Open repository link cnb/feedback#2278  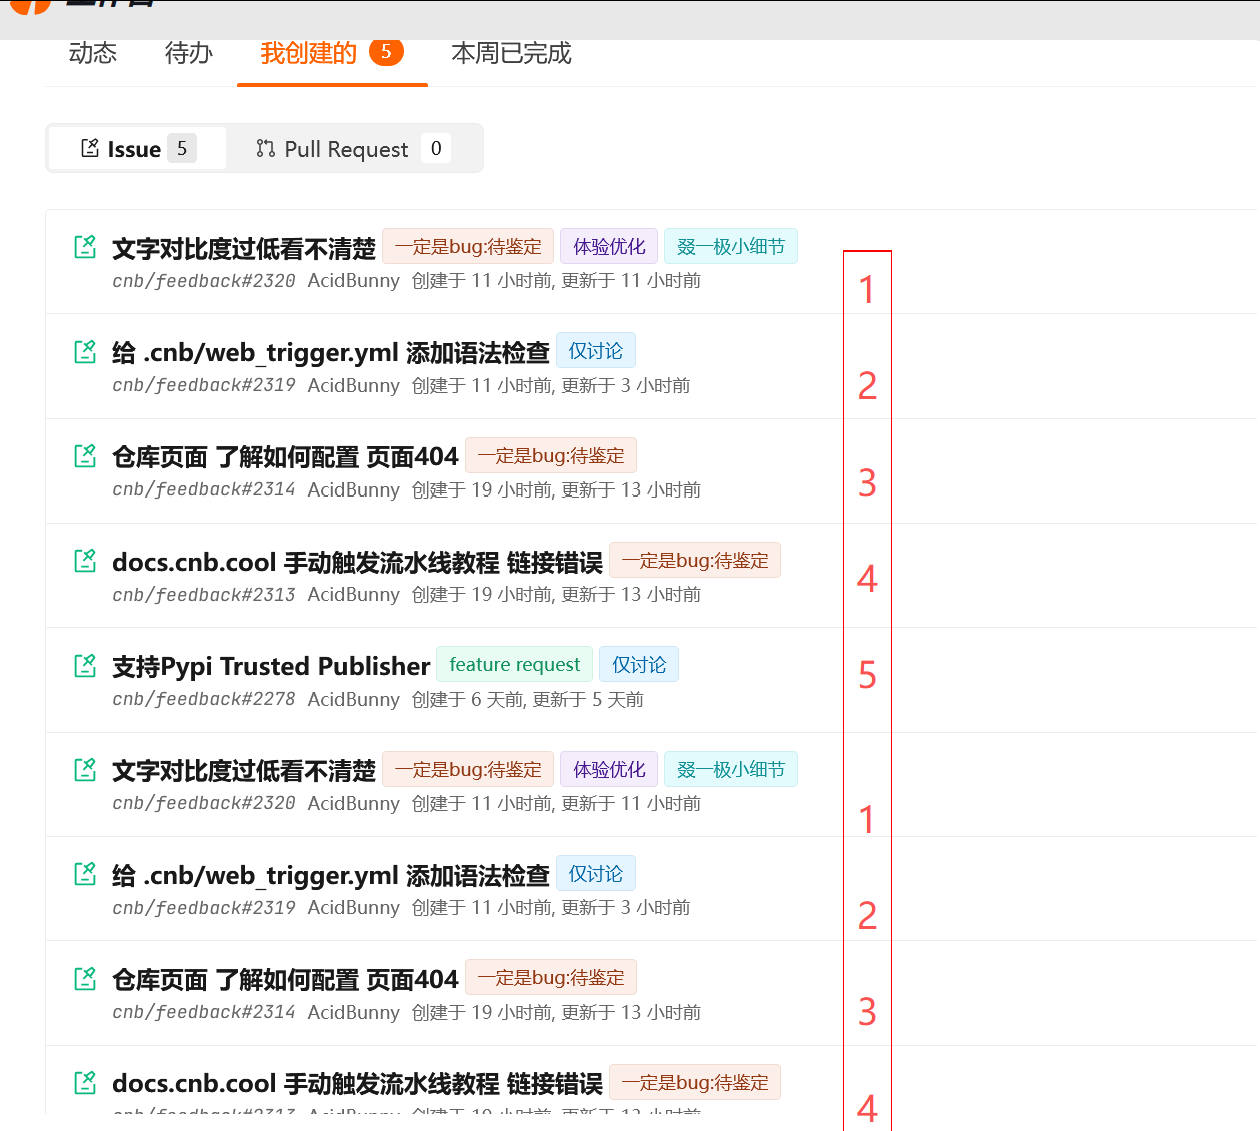point(203,699)
